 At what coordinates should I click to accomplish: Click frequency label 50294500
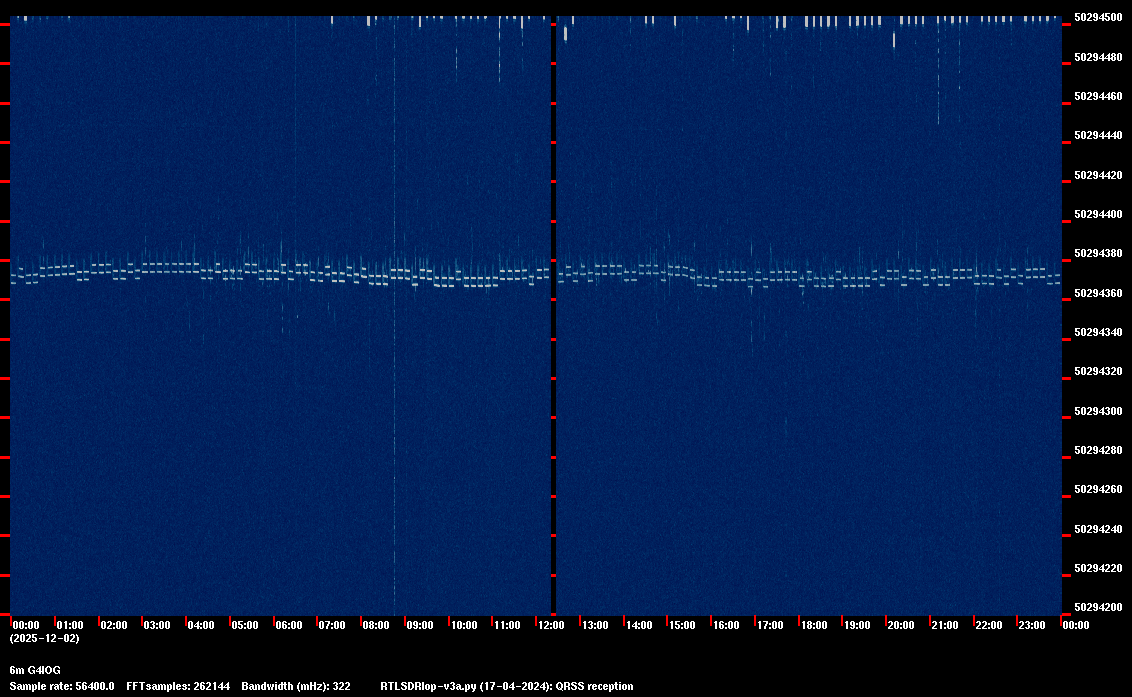pos(1099,17)
